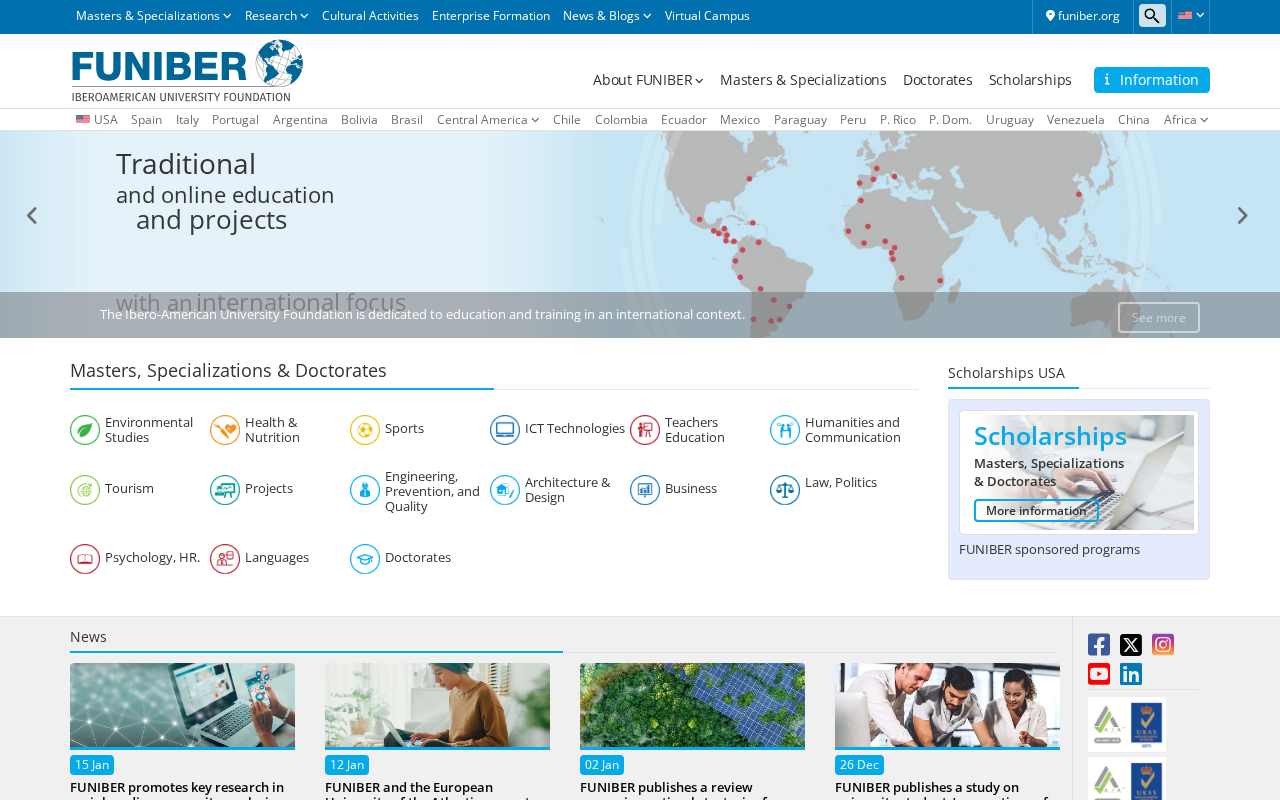Open the funiber.org location link
The height and width of the screenshot is (800, 1280).
[x=1083, y=16]
